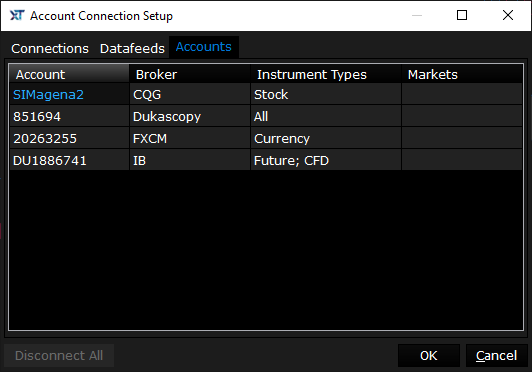This screenshot has height=372, width=532.
Task: Click the Instrument Types column header
Action: [326, 74]
